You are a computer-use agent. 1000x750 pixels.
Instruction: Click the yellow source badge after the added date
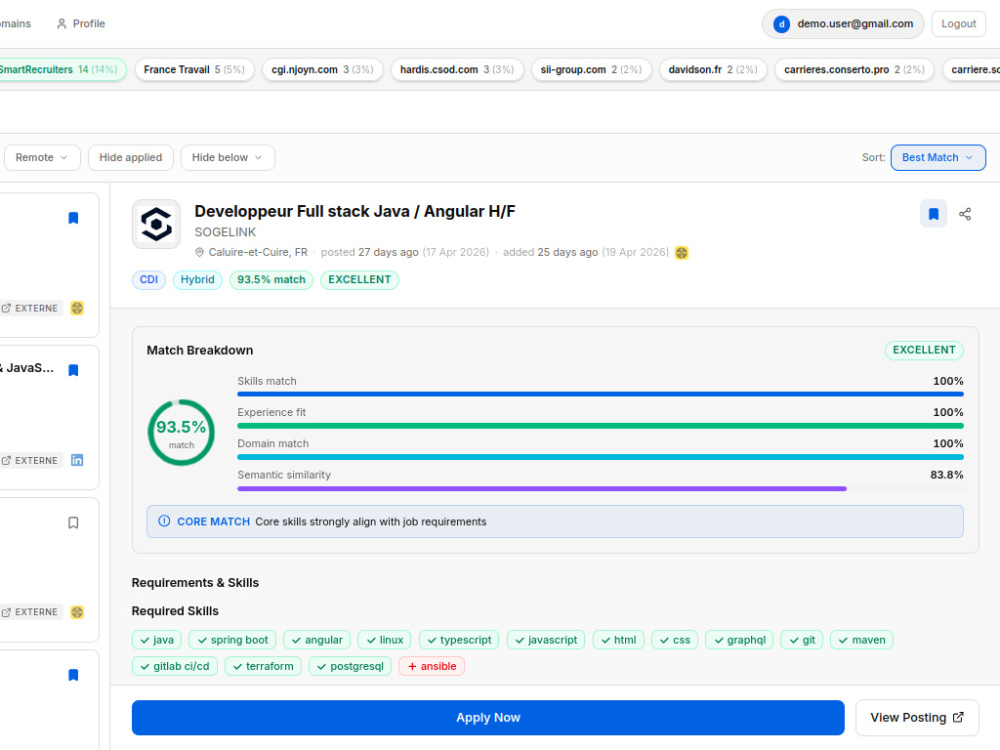681,253
